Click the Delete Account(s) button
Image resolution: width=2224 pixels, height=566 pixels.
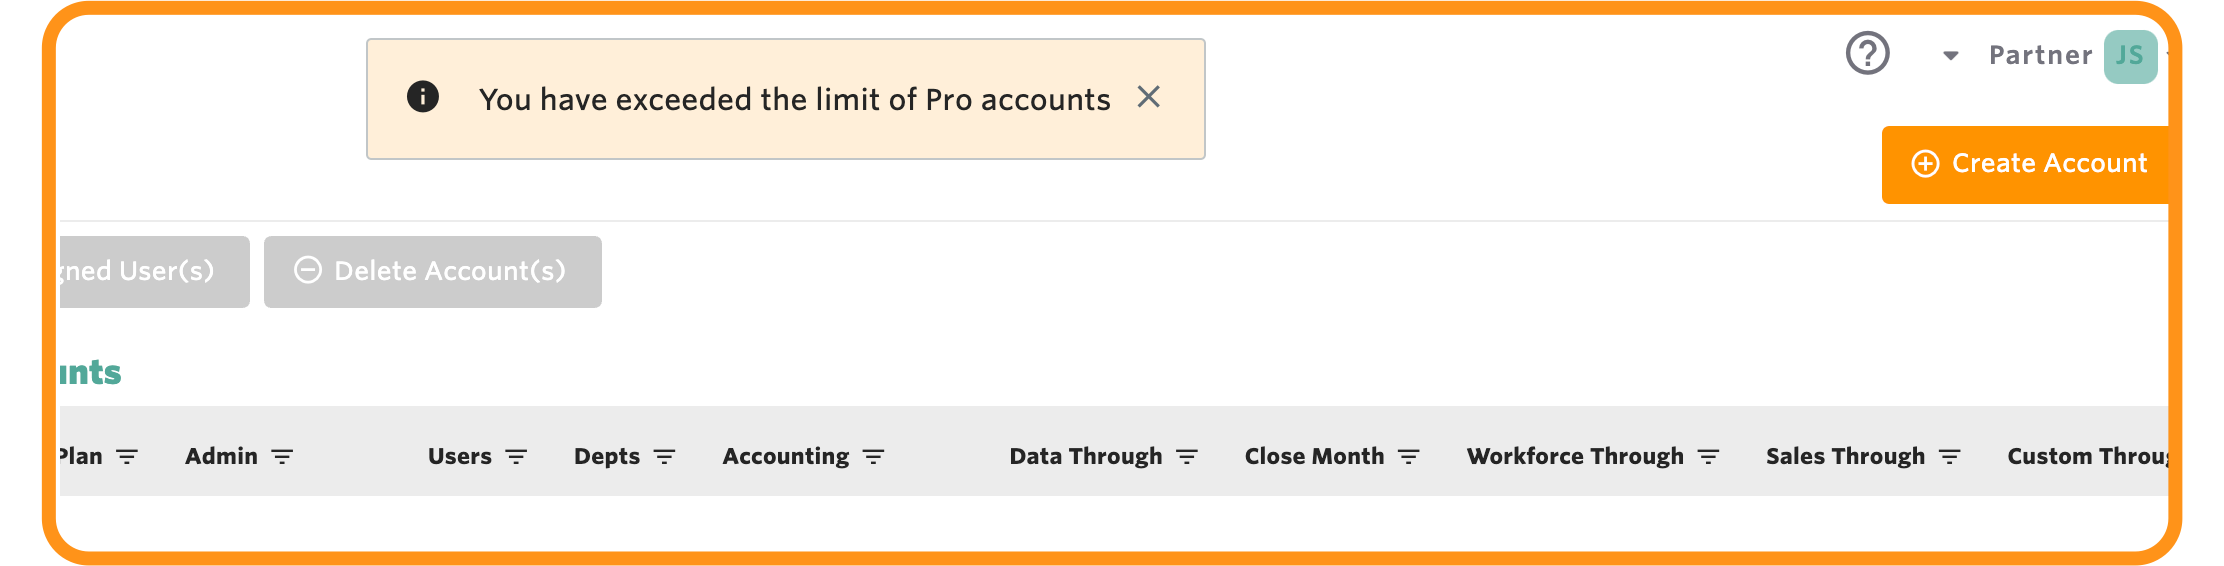pos(433,271)
